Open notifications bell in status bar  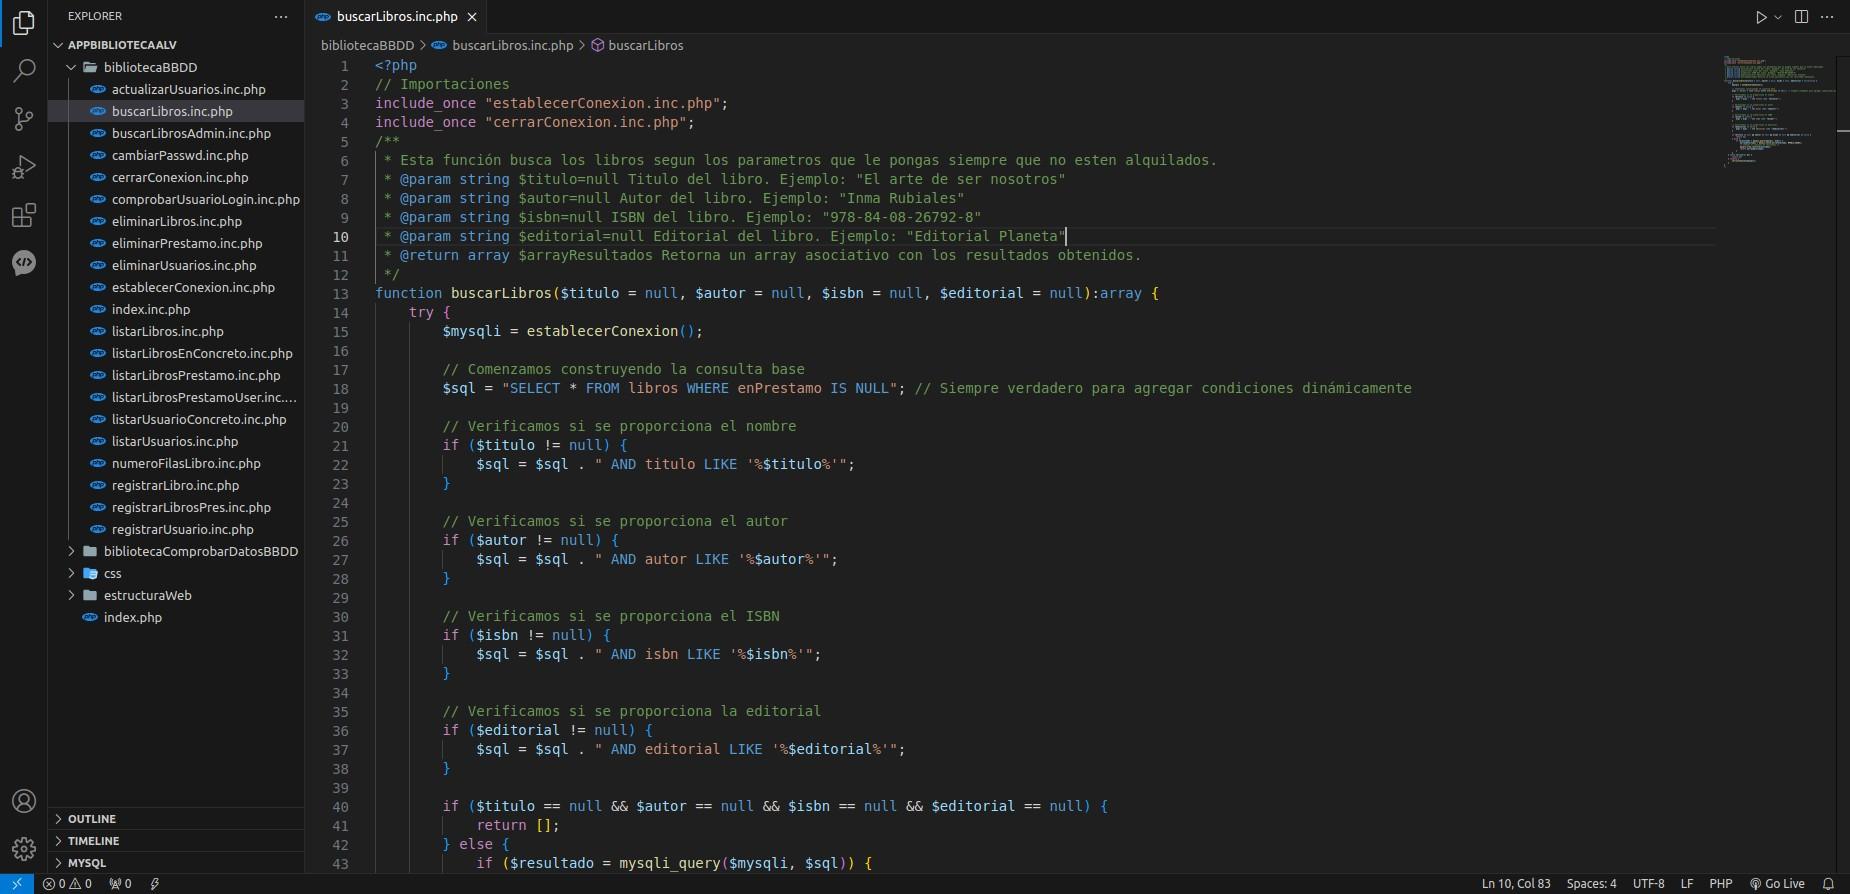pos(1829,884)
